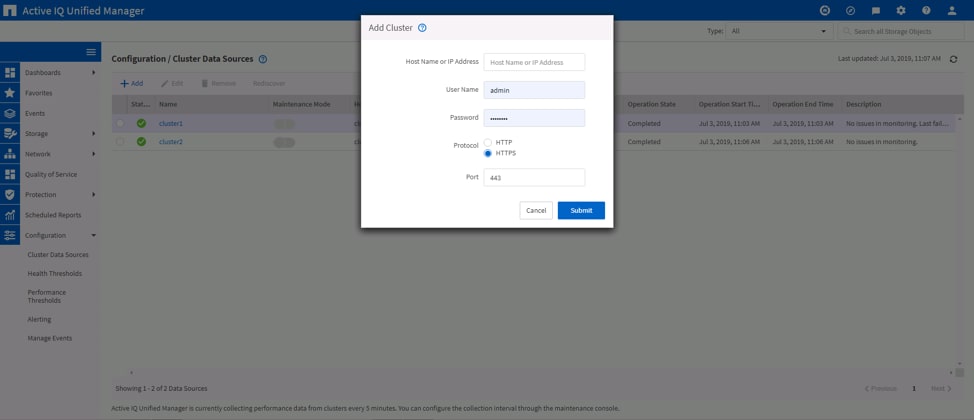Toggle Maintenance Mode switch for cluster1
Screen dimensions: 974x420
coord(284,124)
